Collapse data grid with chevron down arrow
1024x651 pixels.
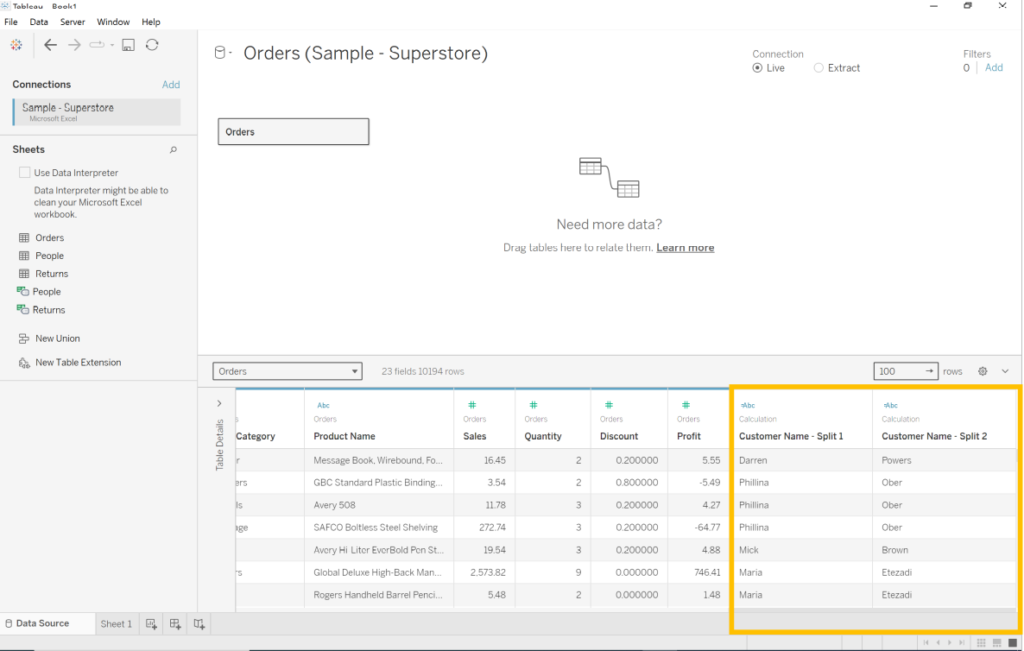tap(1005, 372)
